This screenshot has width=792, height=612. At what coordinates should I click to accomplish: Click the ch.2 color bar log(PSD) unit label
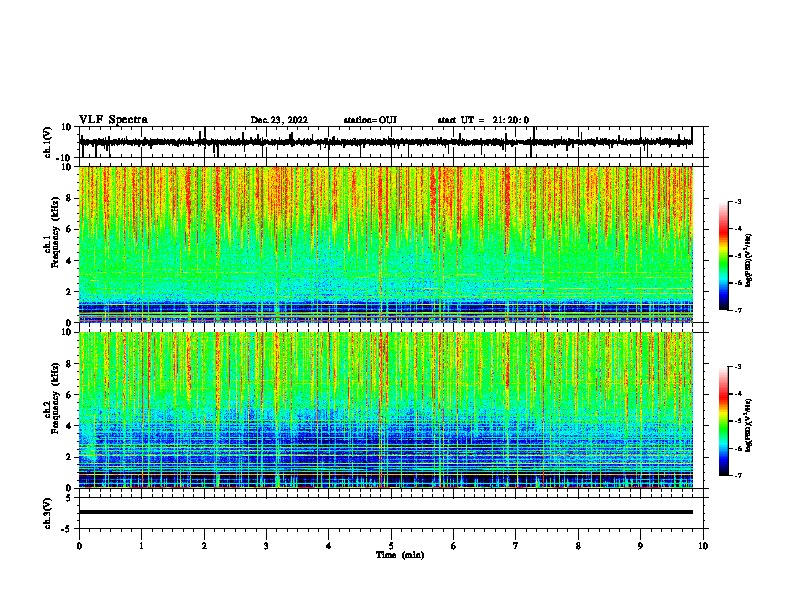[749, 425]
